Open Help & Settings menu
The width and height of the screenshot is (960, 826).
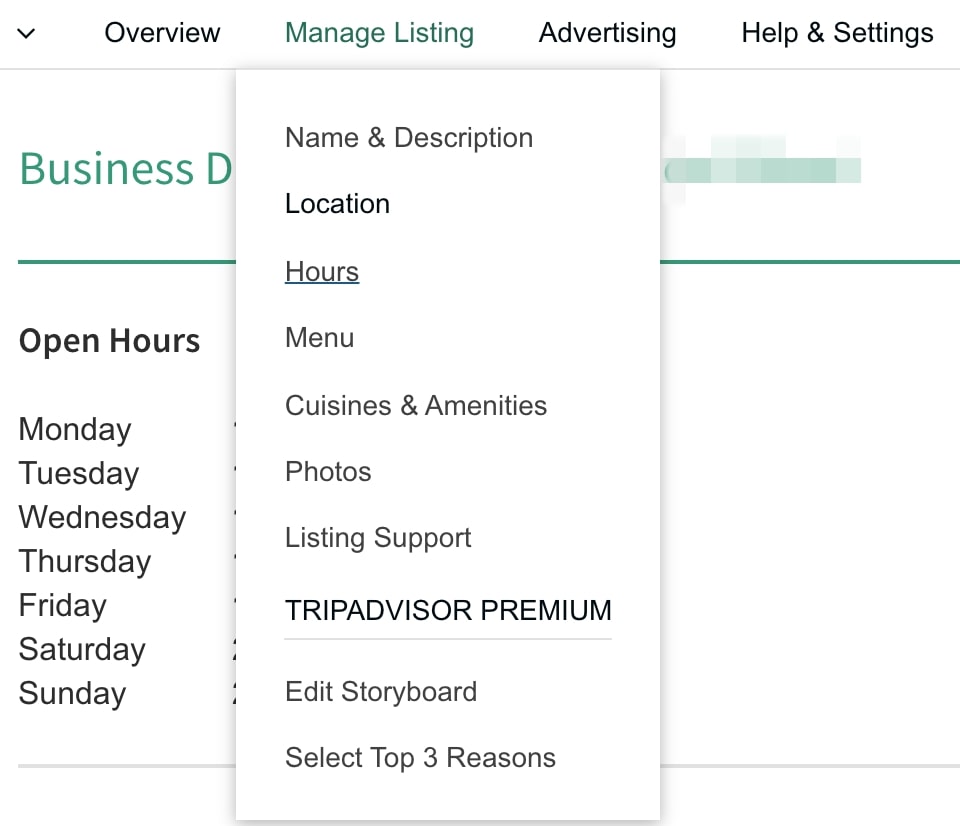(837, 33)
